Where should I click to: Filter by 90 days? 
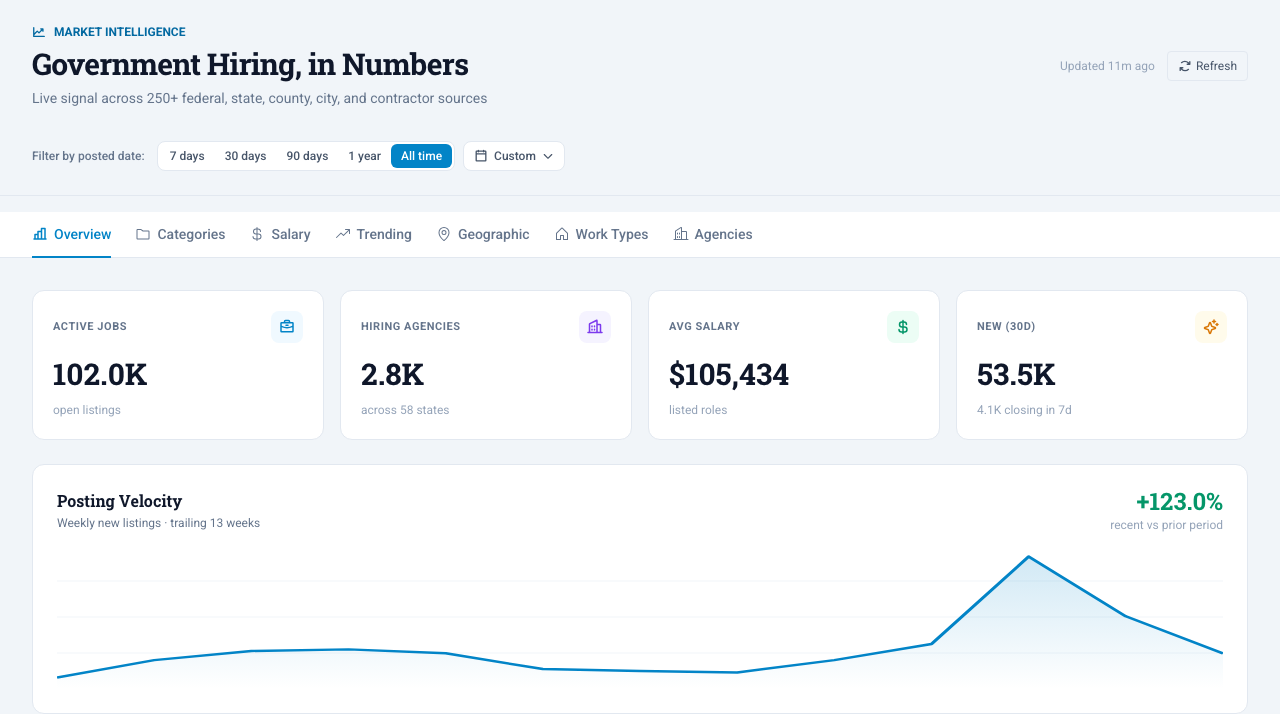click(x=307, y=156)
